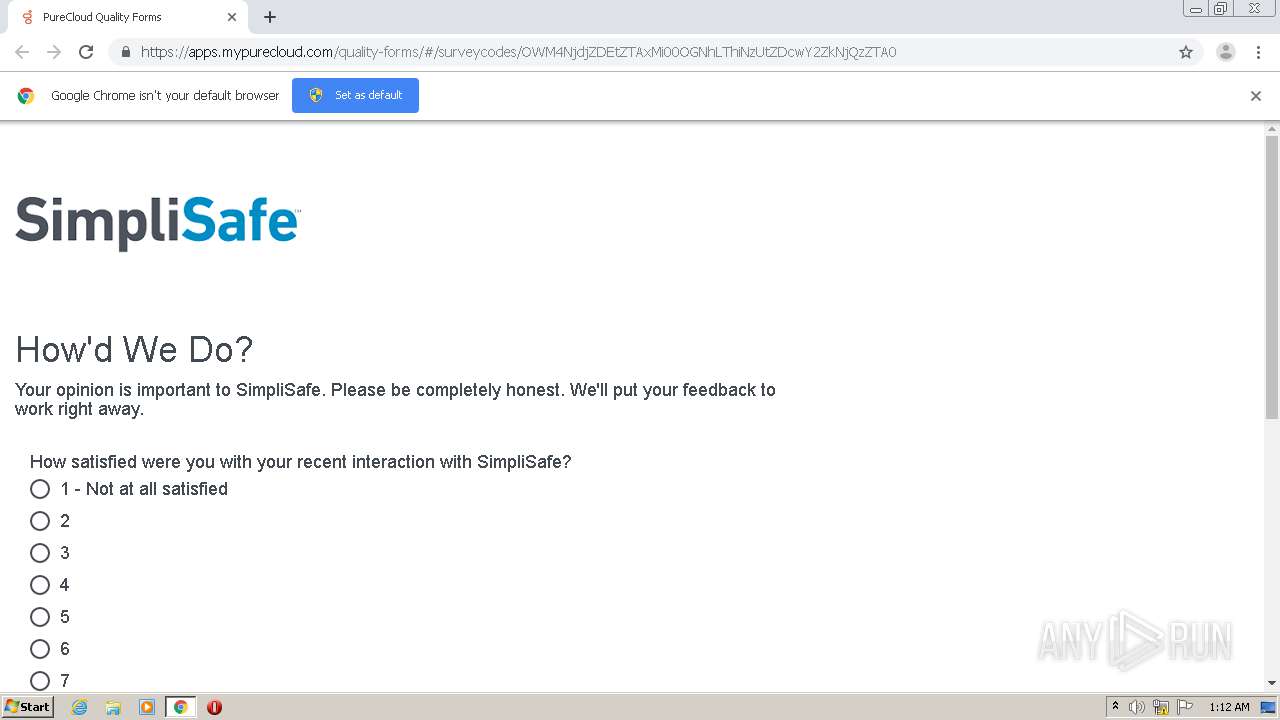Choose satisfaction rating 2

[x=40, y=521]
